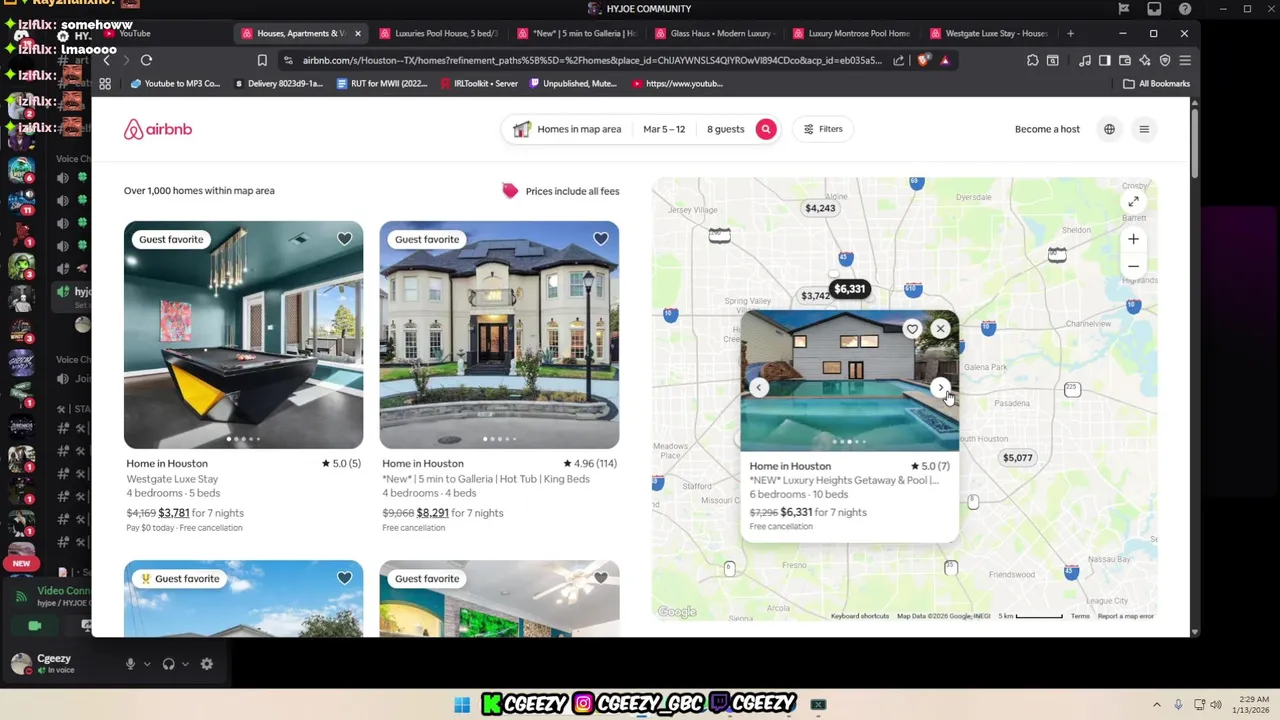
Task: Open the Filters panel
Action: pyautogui.click(x=823, y=129)
